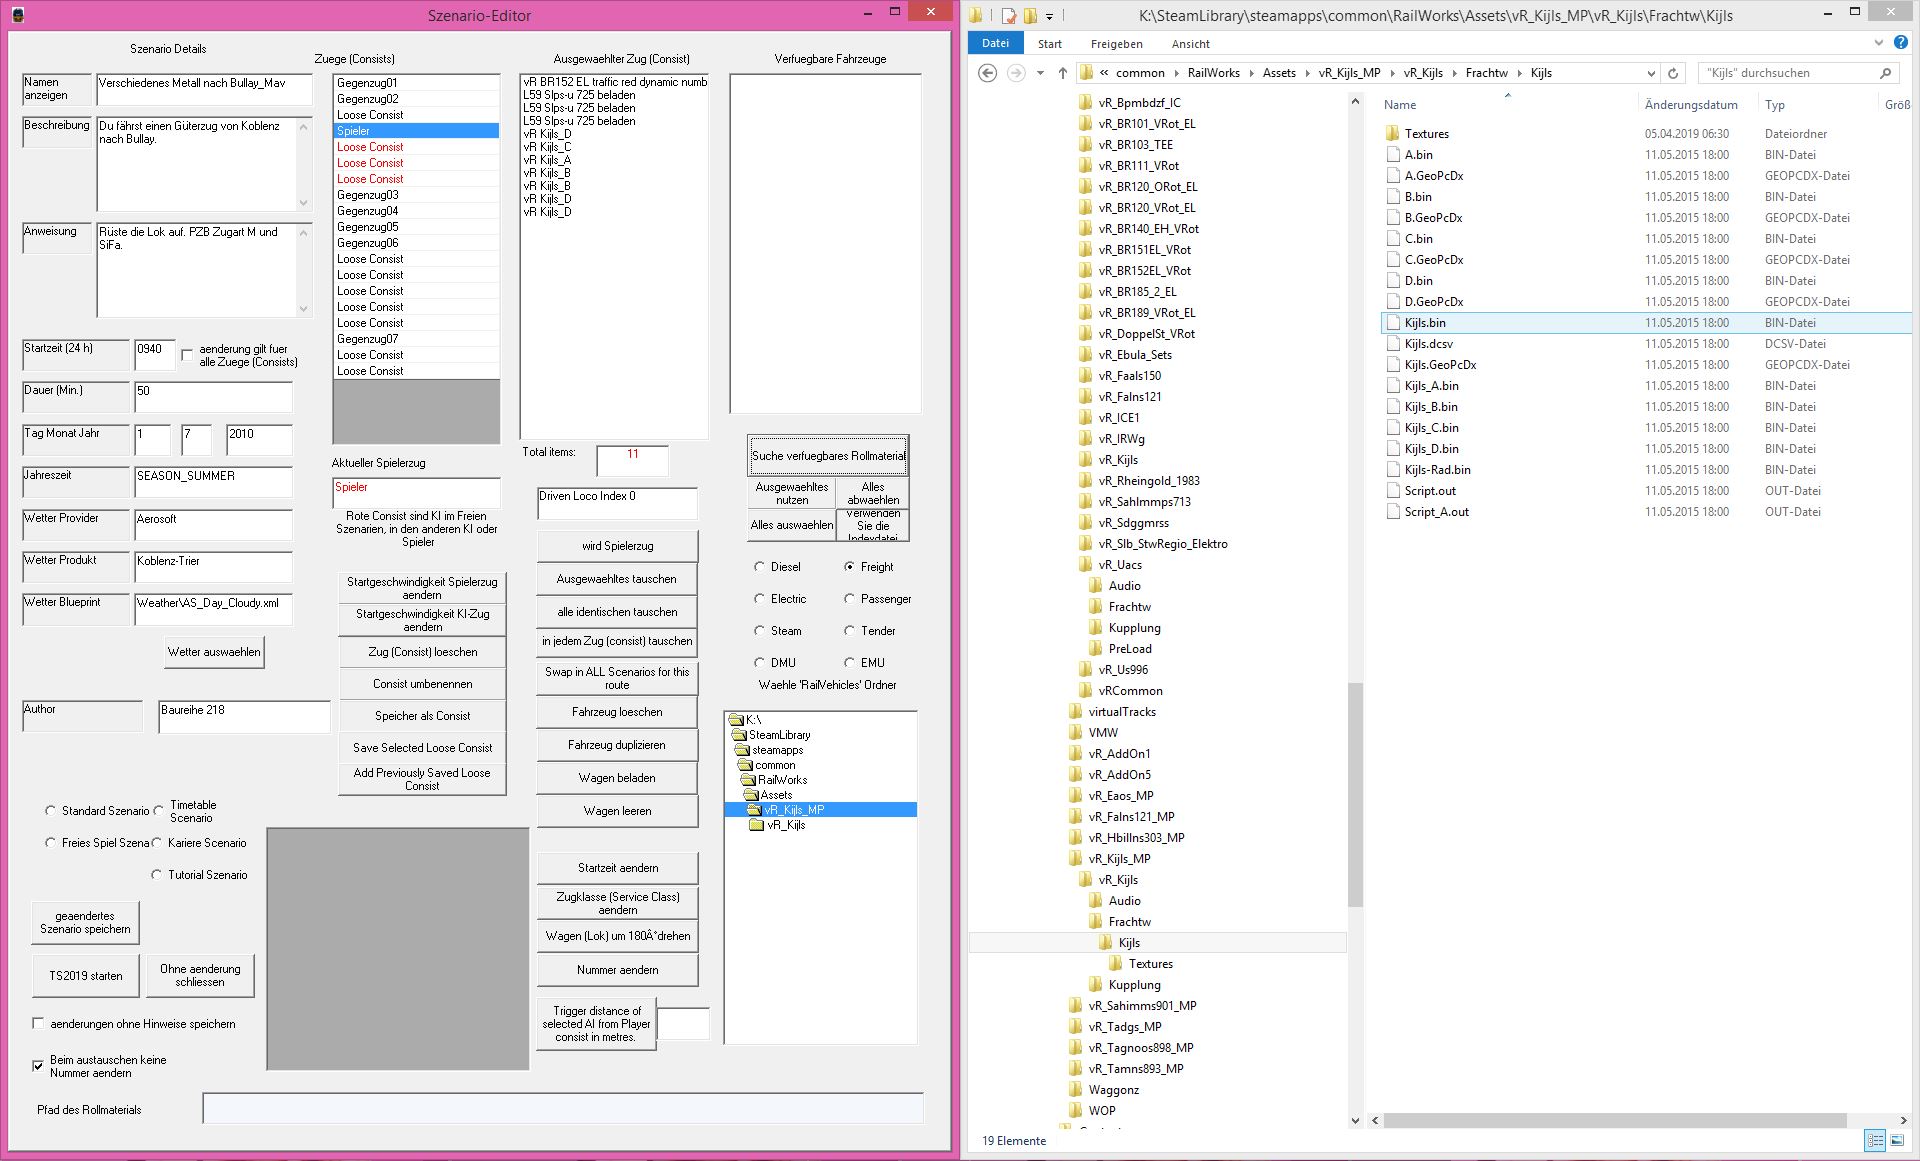The image size is (1920, 1161).
Task: Open recent locations dropdown arrow
Action: tap(1040, 73)
